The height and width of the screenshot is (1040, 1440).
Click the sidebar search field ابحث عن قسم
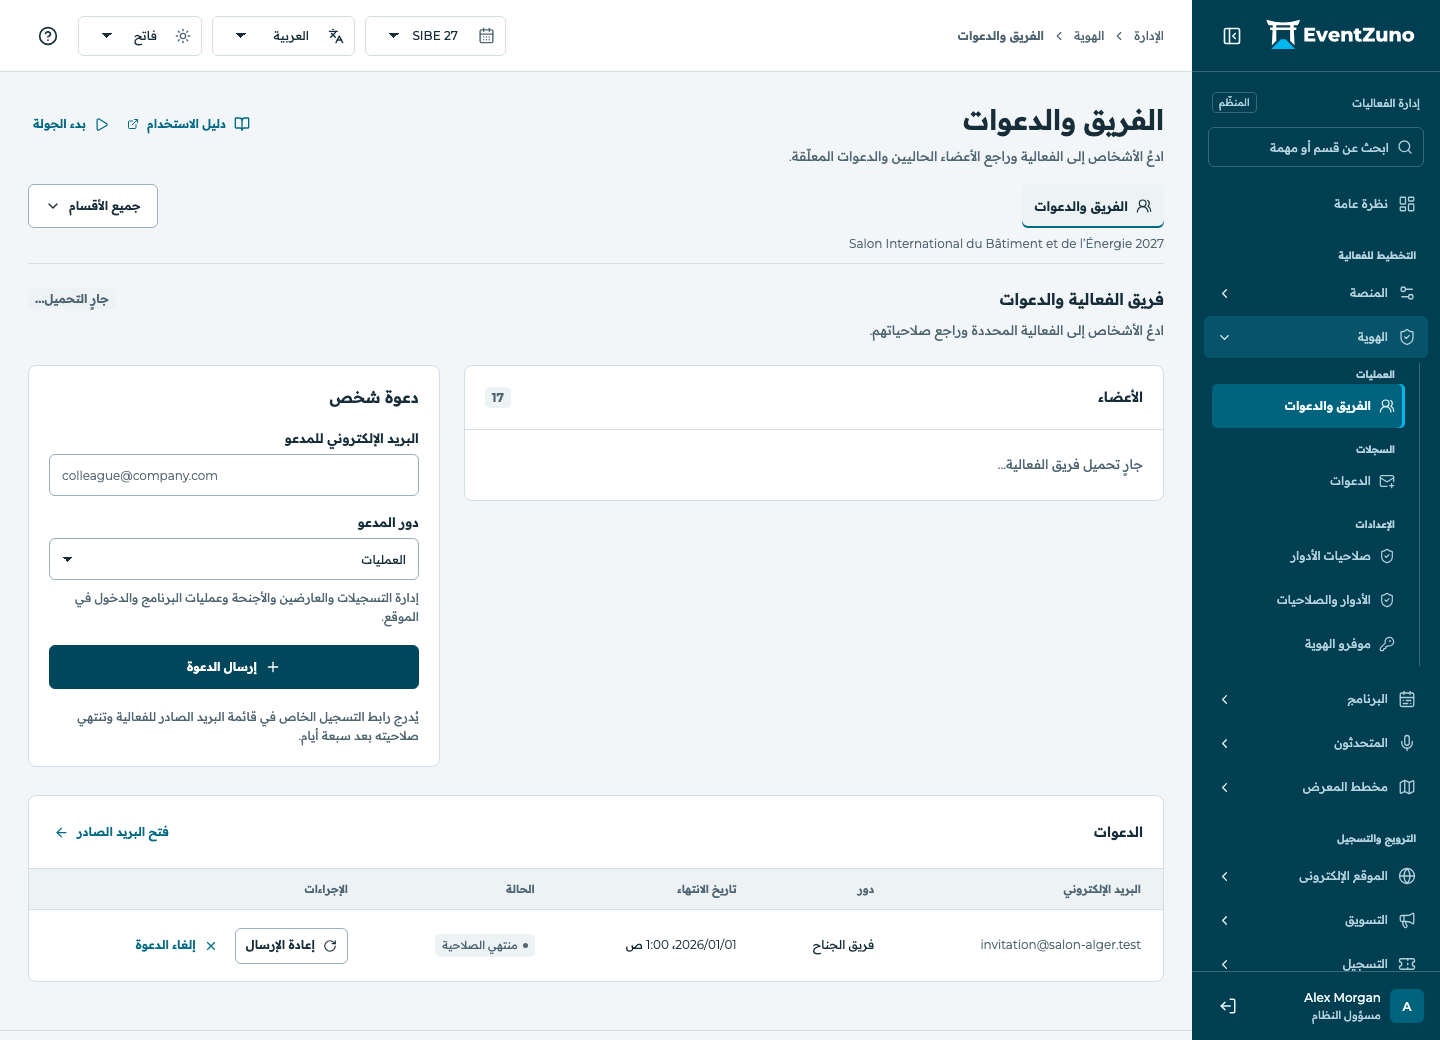click(x=1316, y=147)
